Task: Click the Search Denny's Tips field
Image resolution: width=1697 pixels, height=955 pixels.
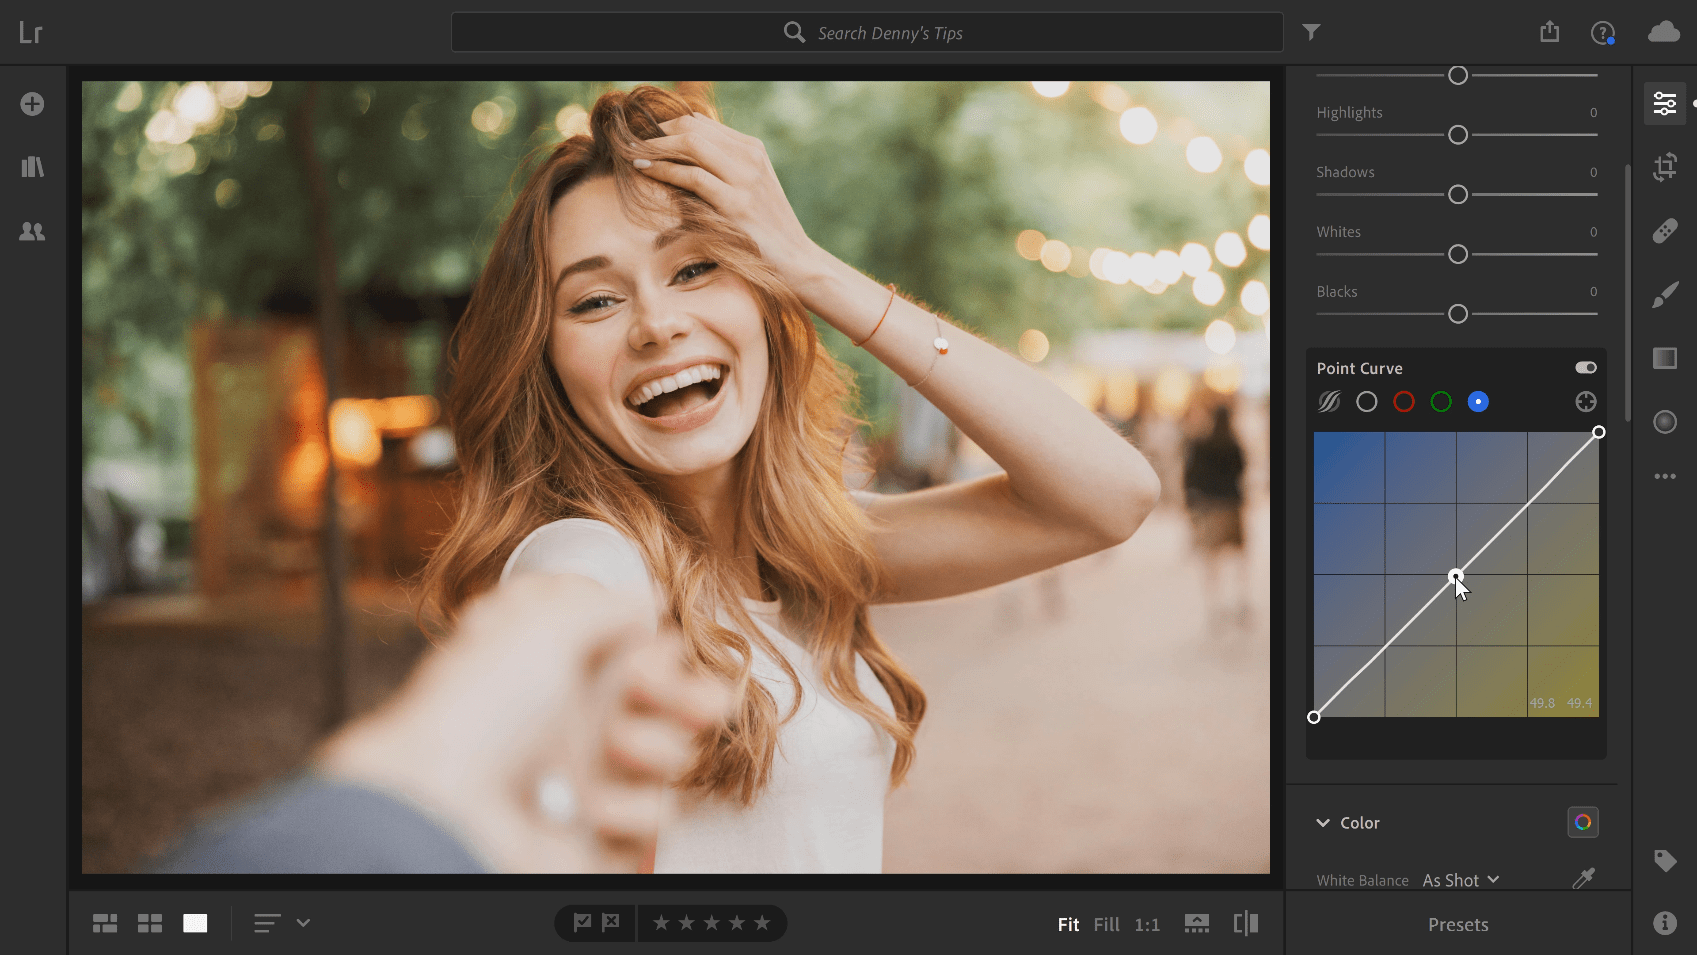Action: click(867, 33)
